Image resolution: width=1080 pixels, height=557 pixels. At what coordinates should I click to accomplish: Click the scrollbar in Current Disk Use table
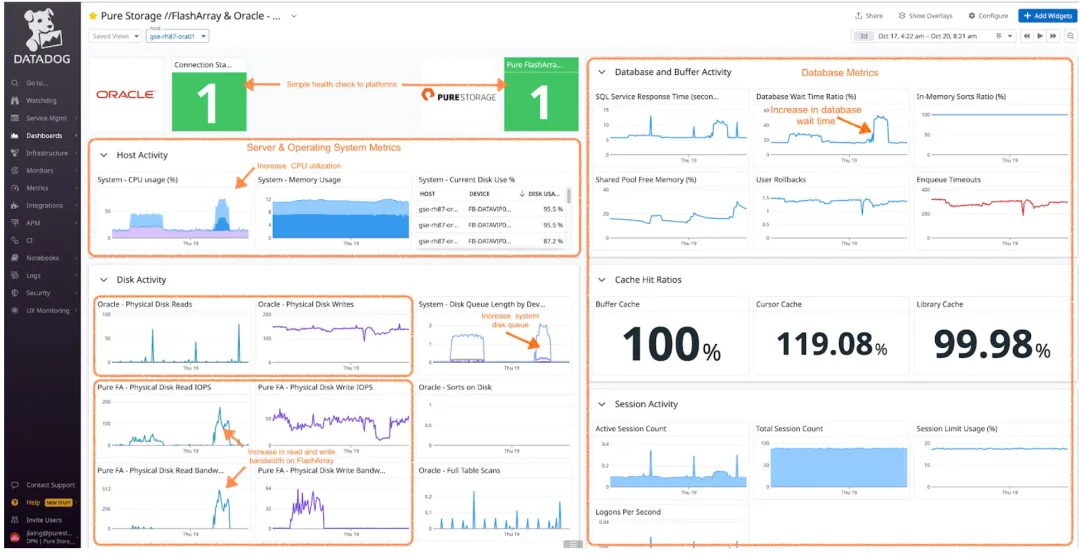click(x=568, y=196)
